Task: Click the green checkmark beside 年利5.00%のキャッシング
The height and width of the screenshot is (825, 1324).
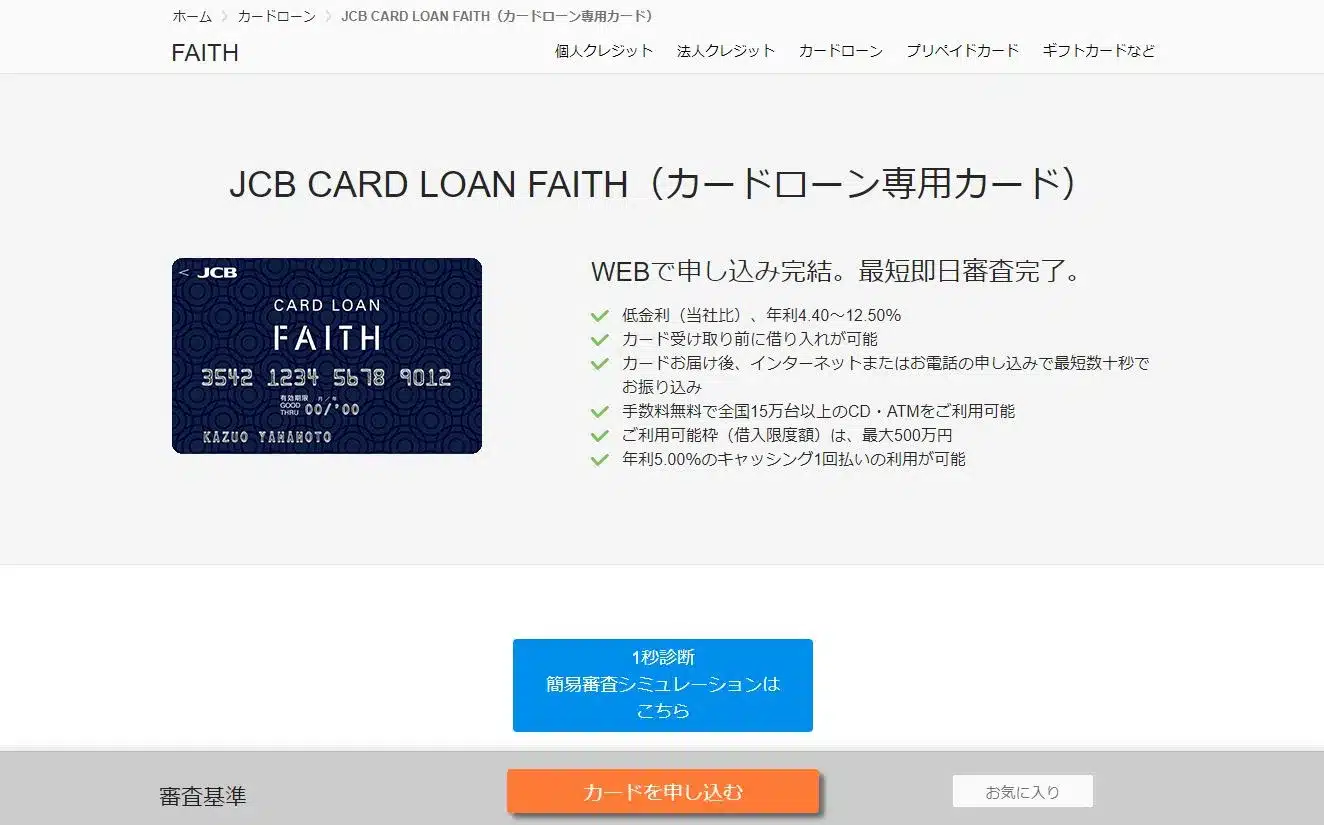Action: click(600, 459)
